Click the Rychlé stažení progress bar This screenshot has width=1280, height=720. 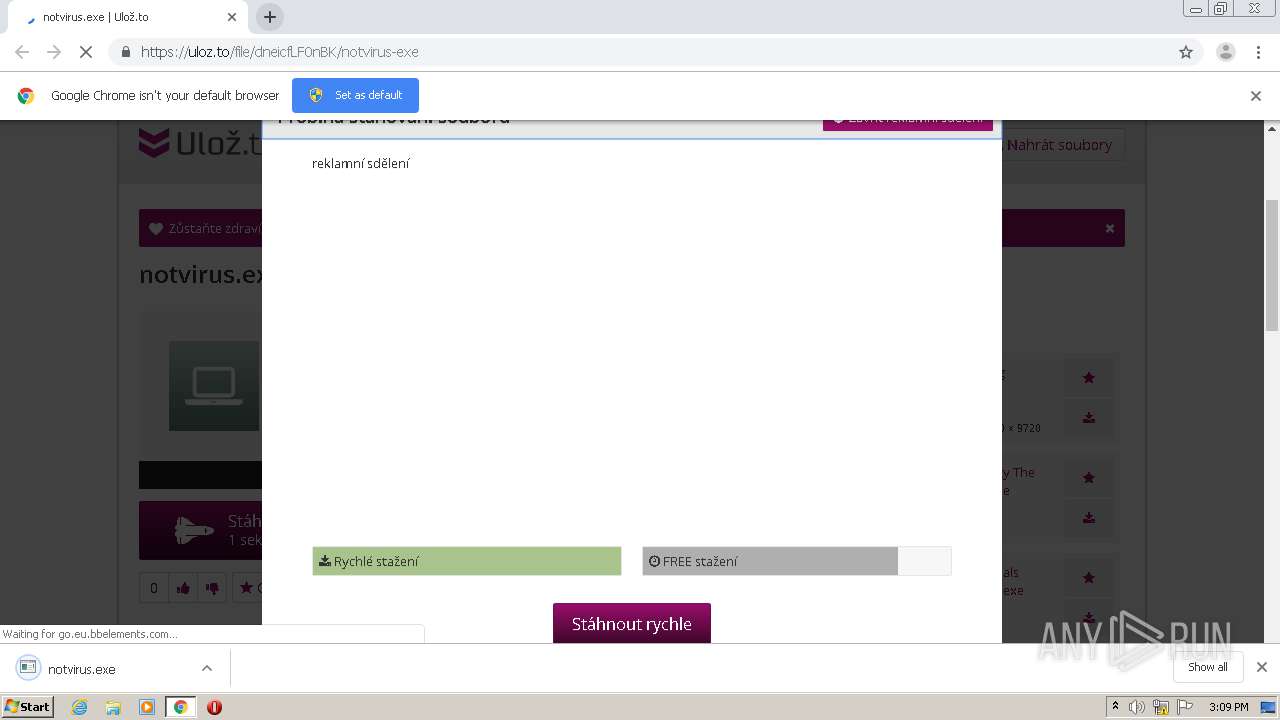467,561
